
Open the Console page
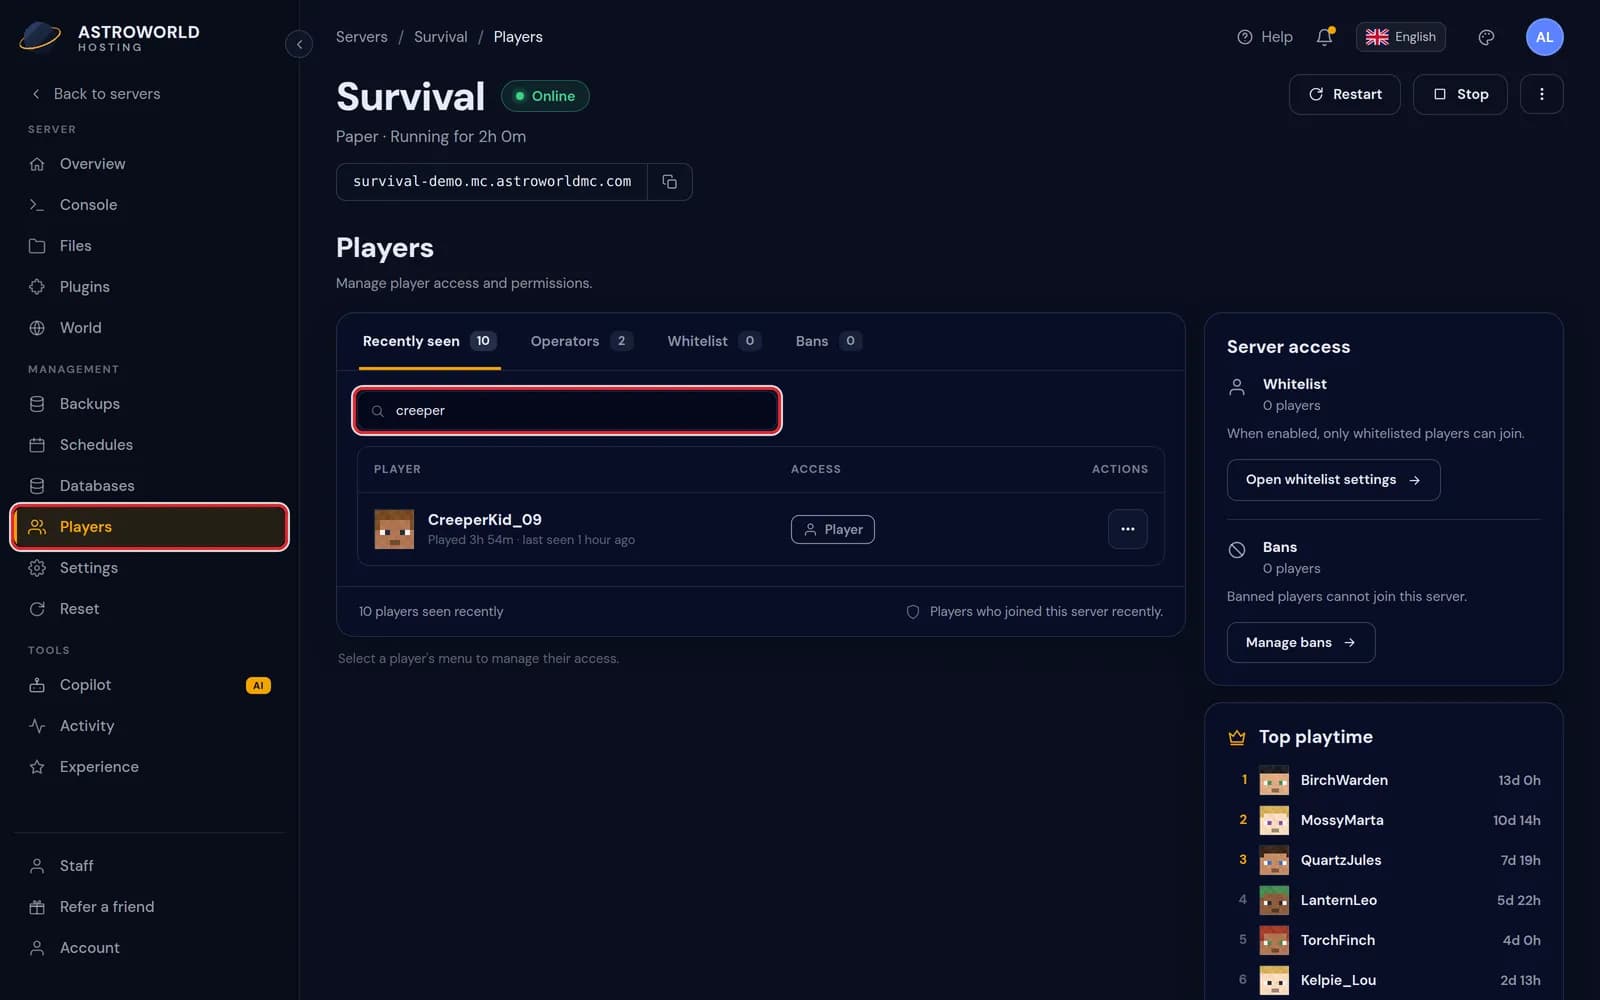coord(150,205)
